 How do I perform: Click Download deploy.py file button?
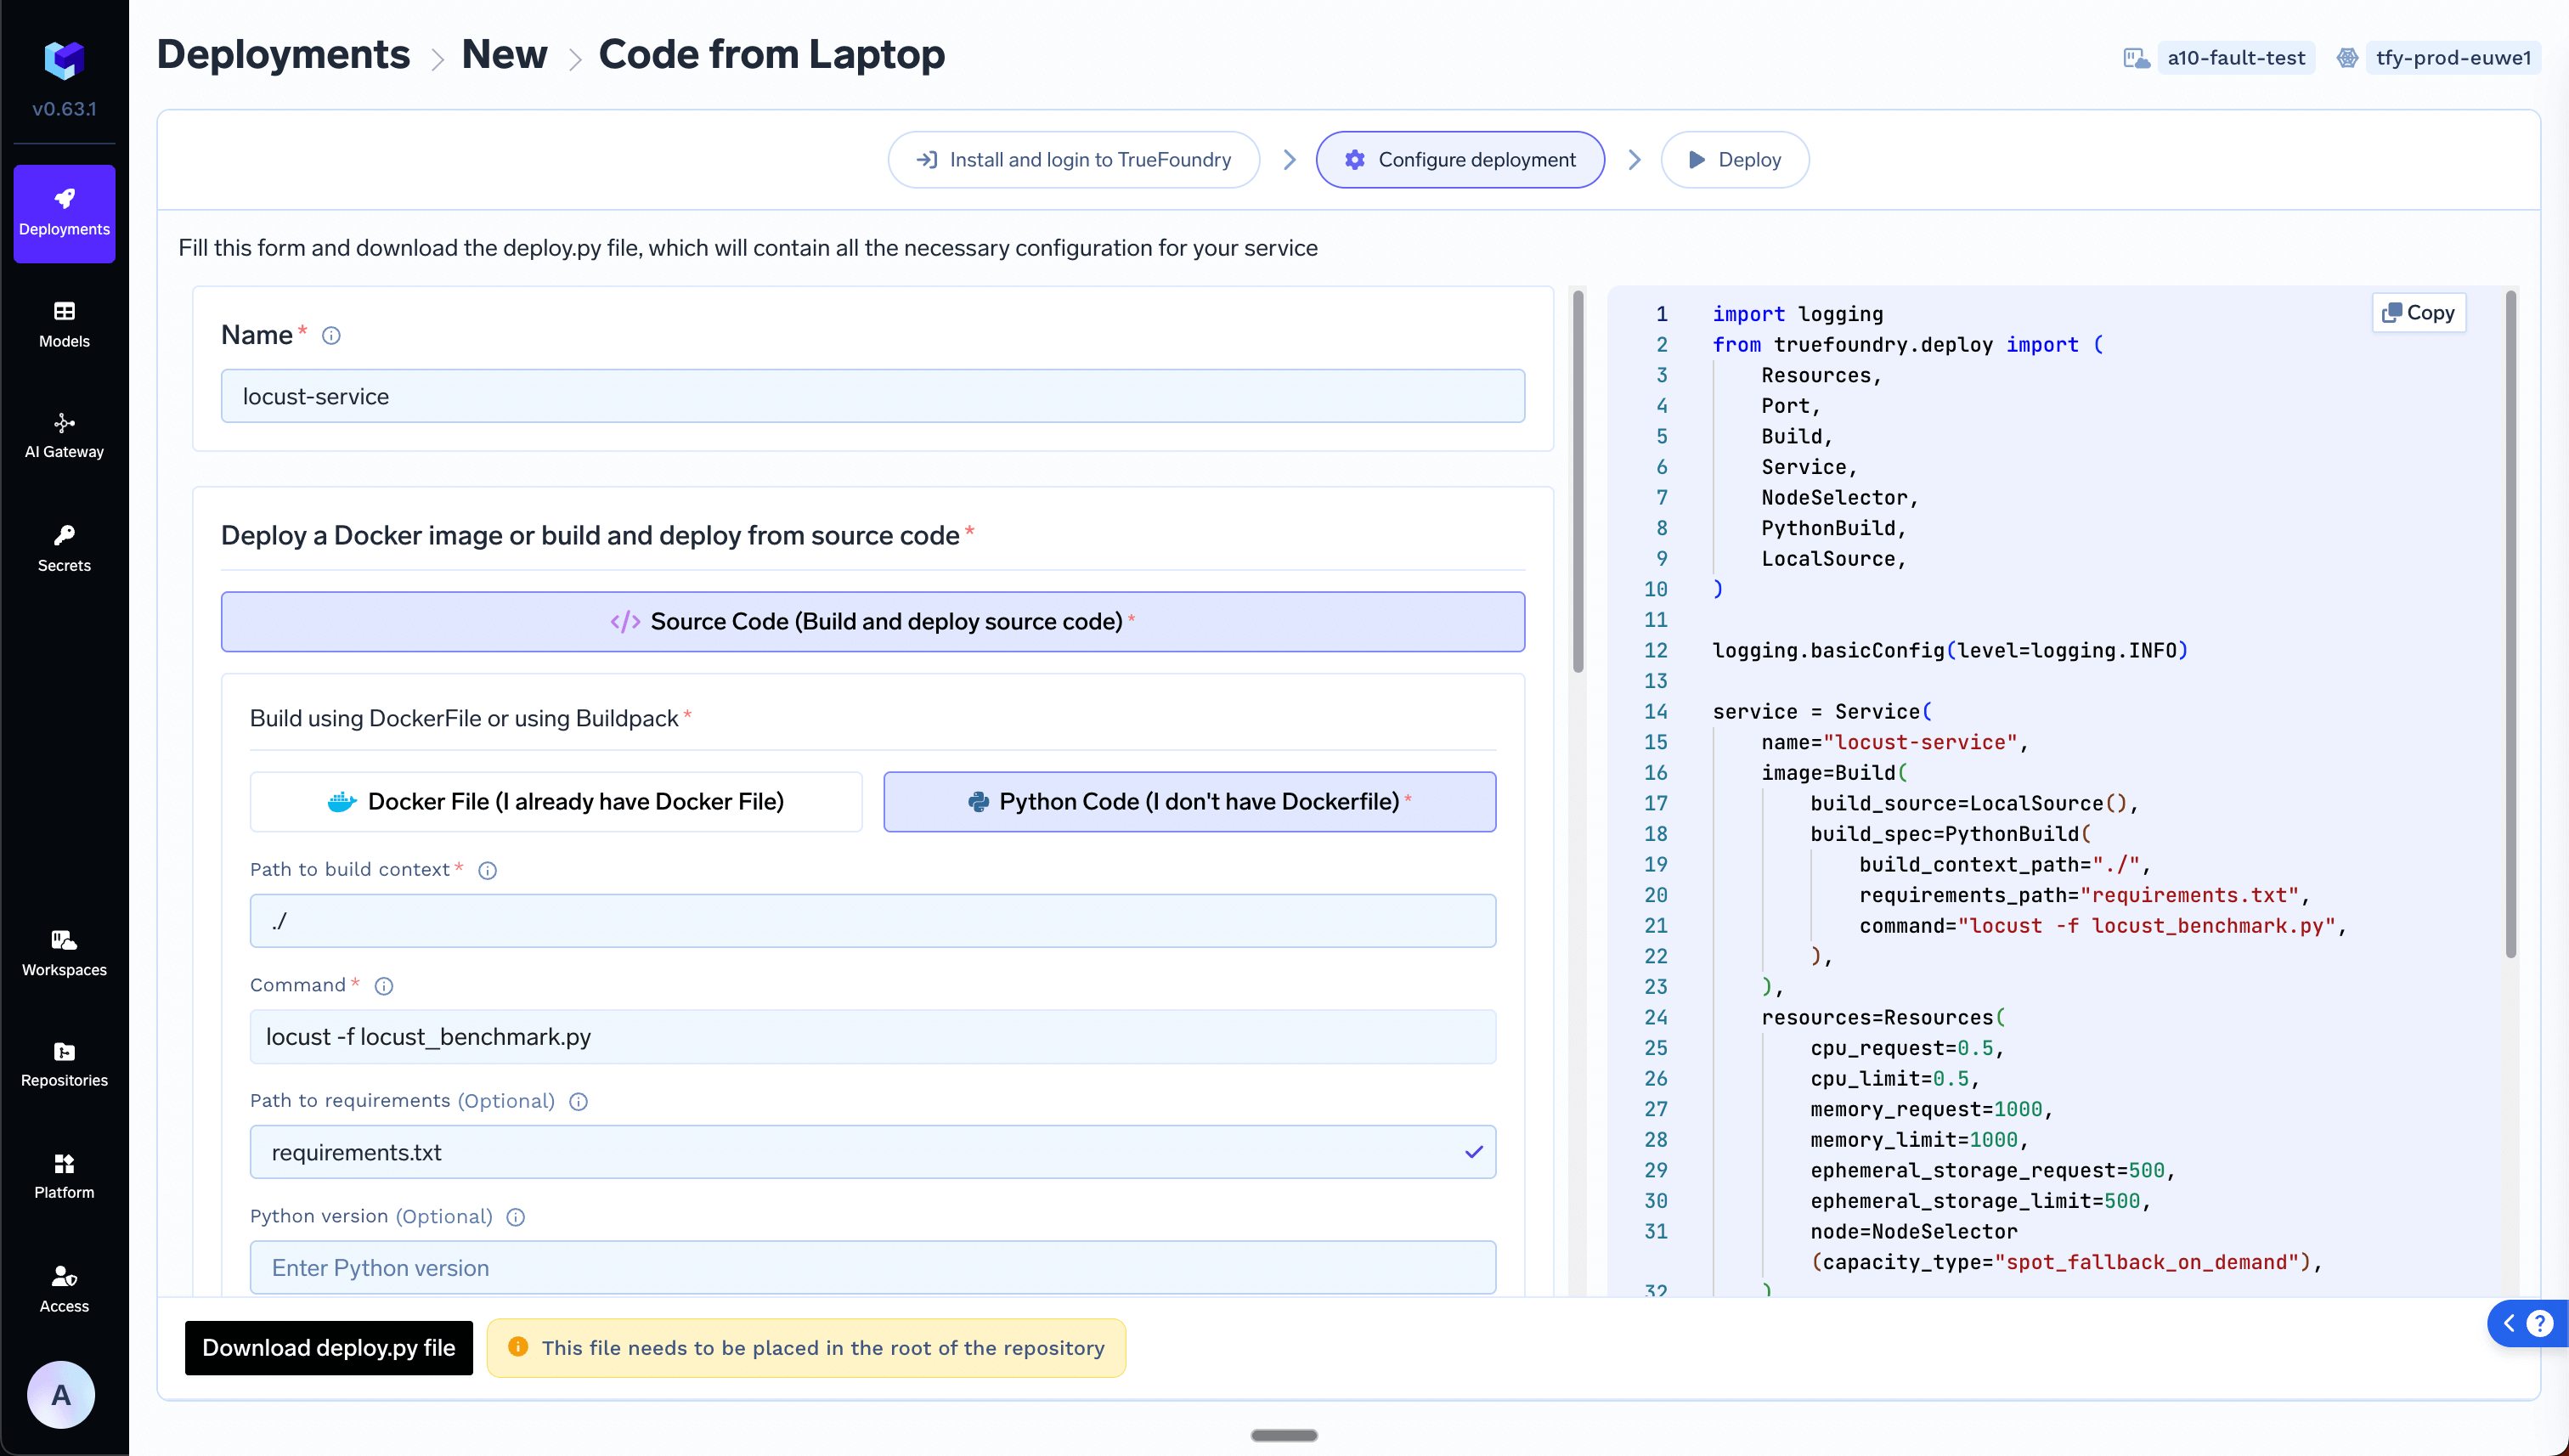328,1348
